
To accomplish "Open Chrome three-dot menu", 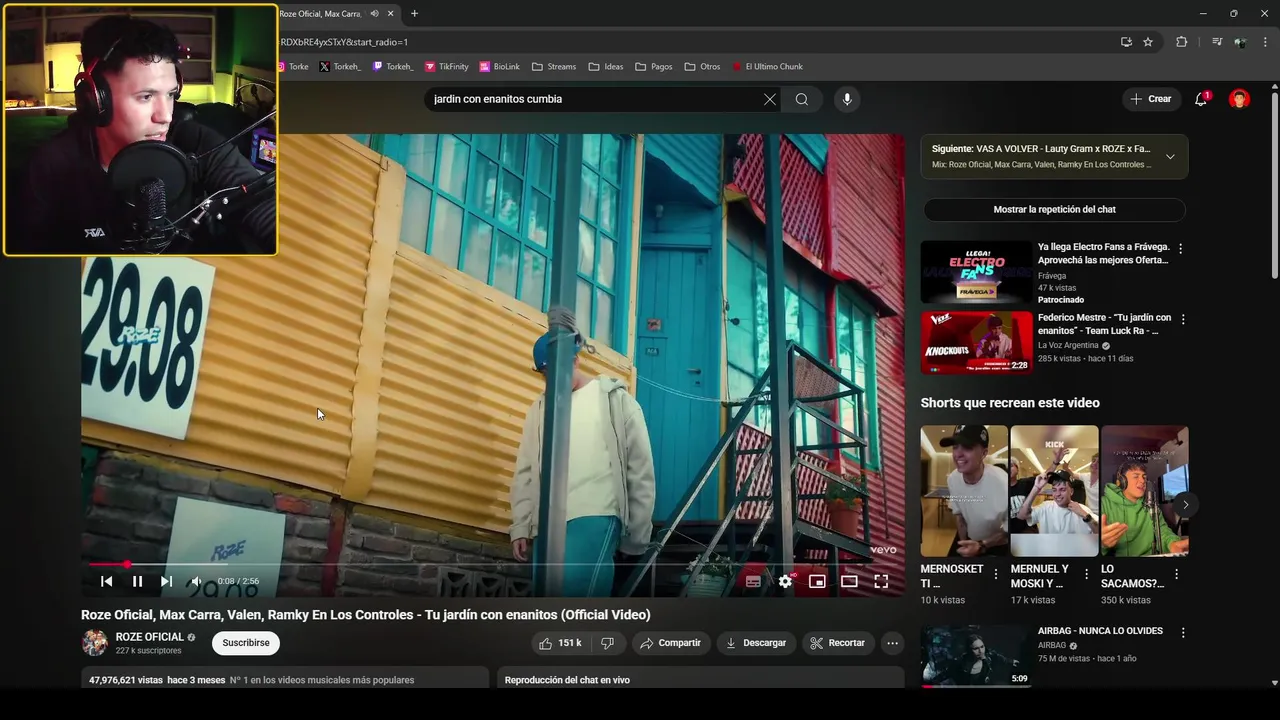I will [x=1265, y=42].
